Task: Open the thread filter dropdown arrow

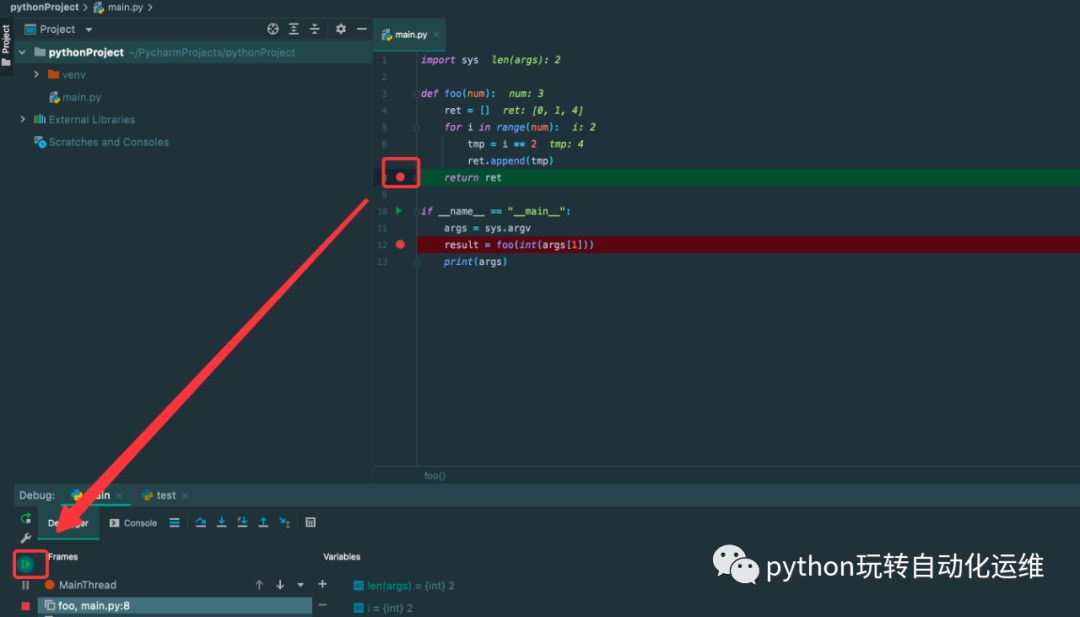Action: coord(300,585)
